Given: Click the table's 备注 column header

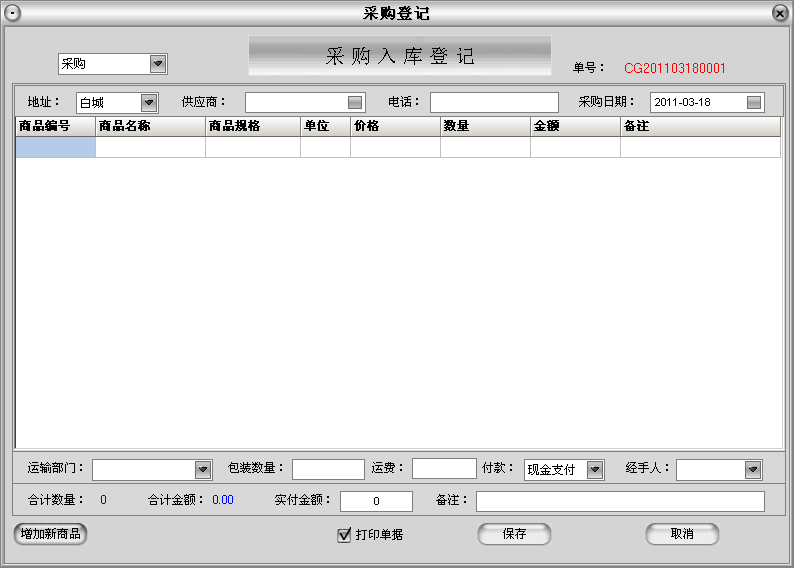Looking at the screenshot, I should click(700, 126).
